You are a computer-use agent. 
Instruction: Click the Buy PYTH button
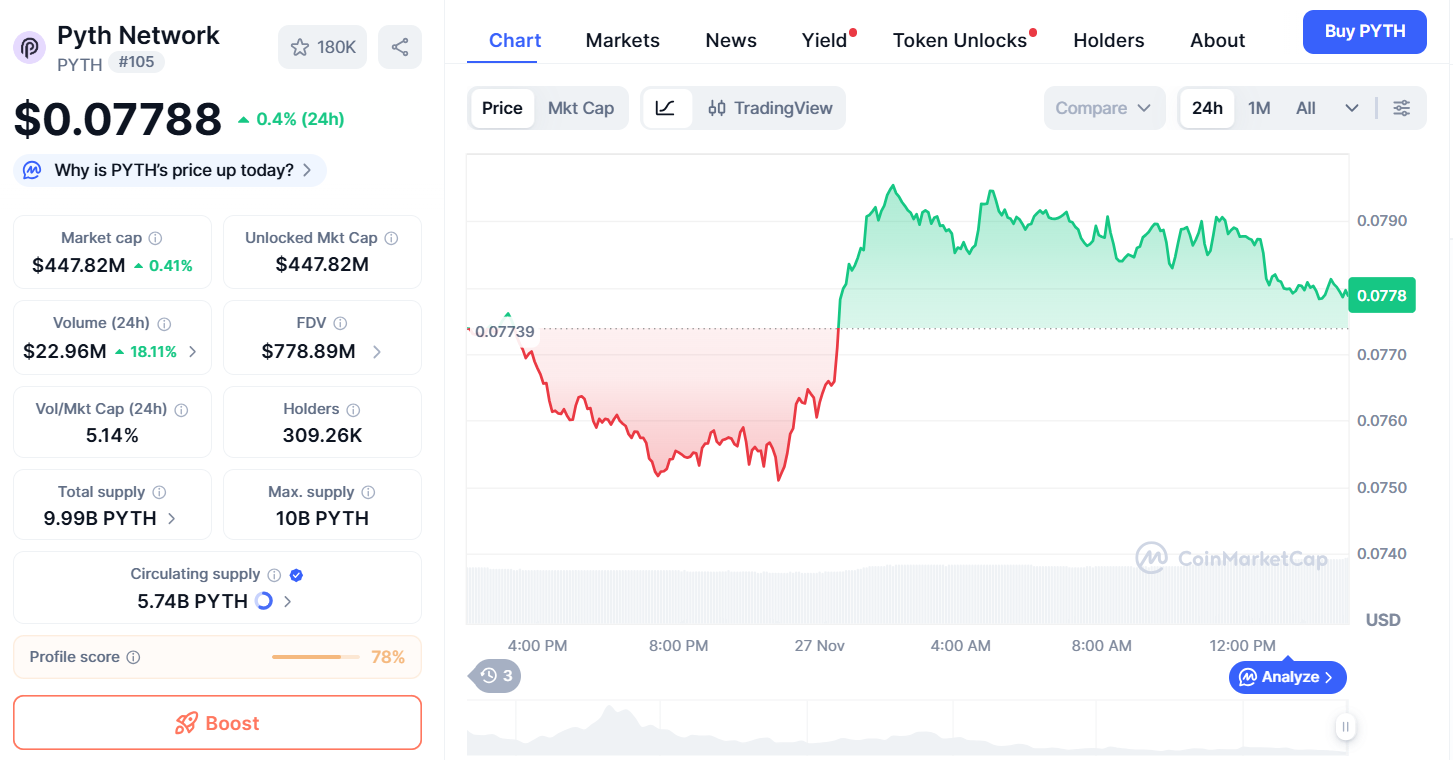1364,31
